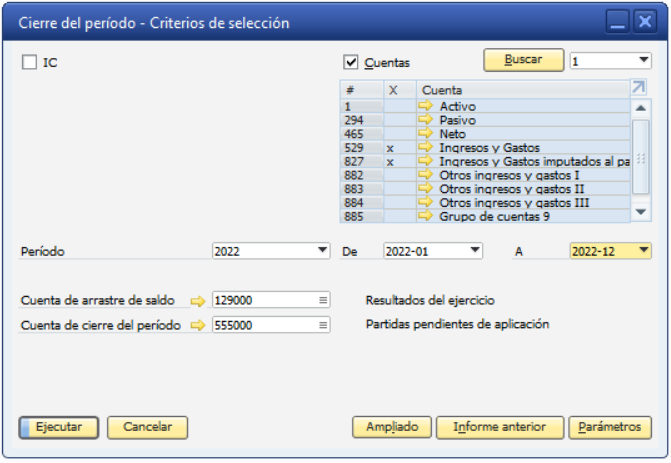Follow the yellow arrow for Neto account
This screenshot has width=671, height=463.
(425, 133)
